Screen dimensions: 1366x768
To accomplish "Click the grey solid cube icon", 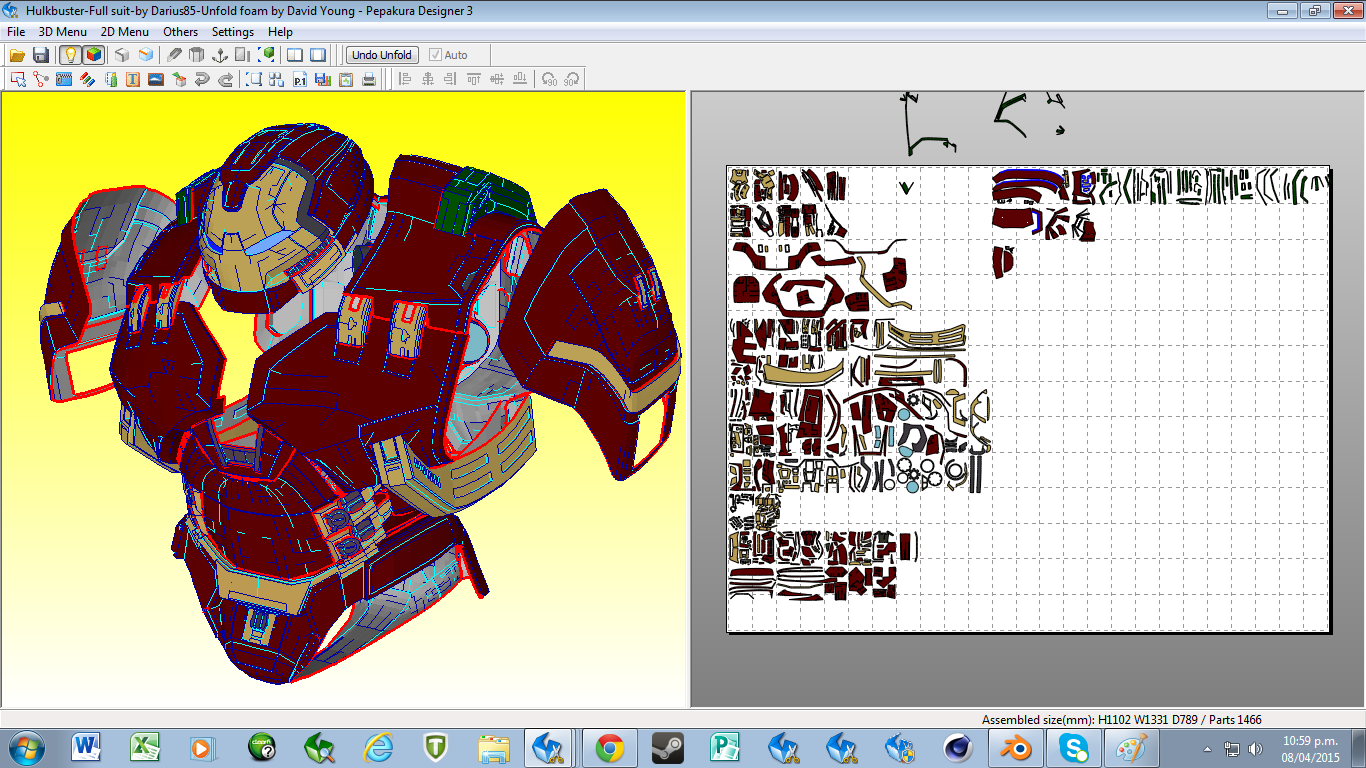I will (121, 55).
